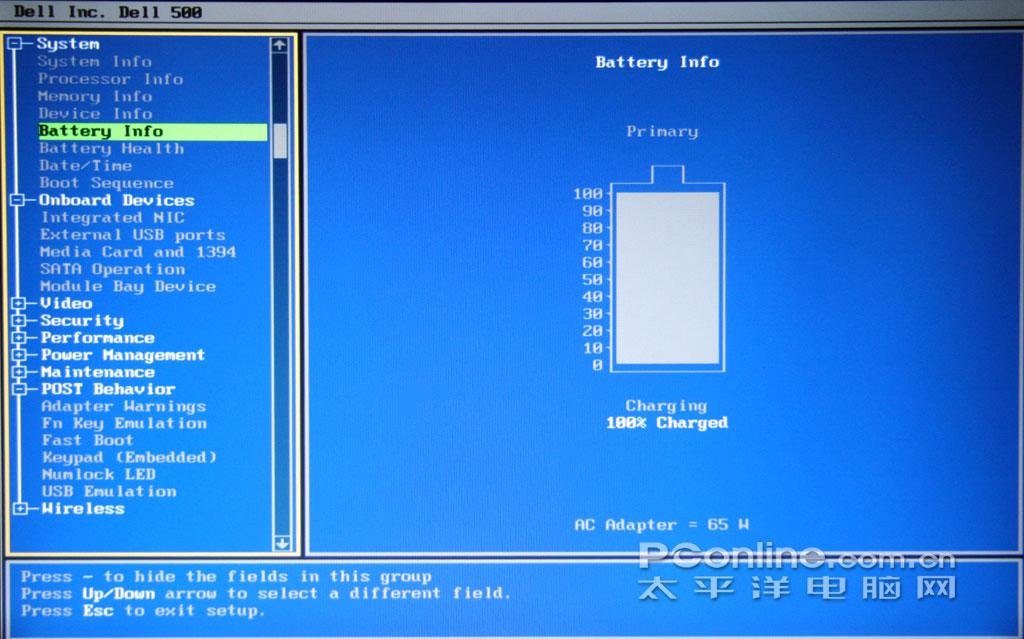Open the Date/Time entry

(85, 166)
